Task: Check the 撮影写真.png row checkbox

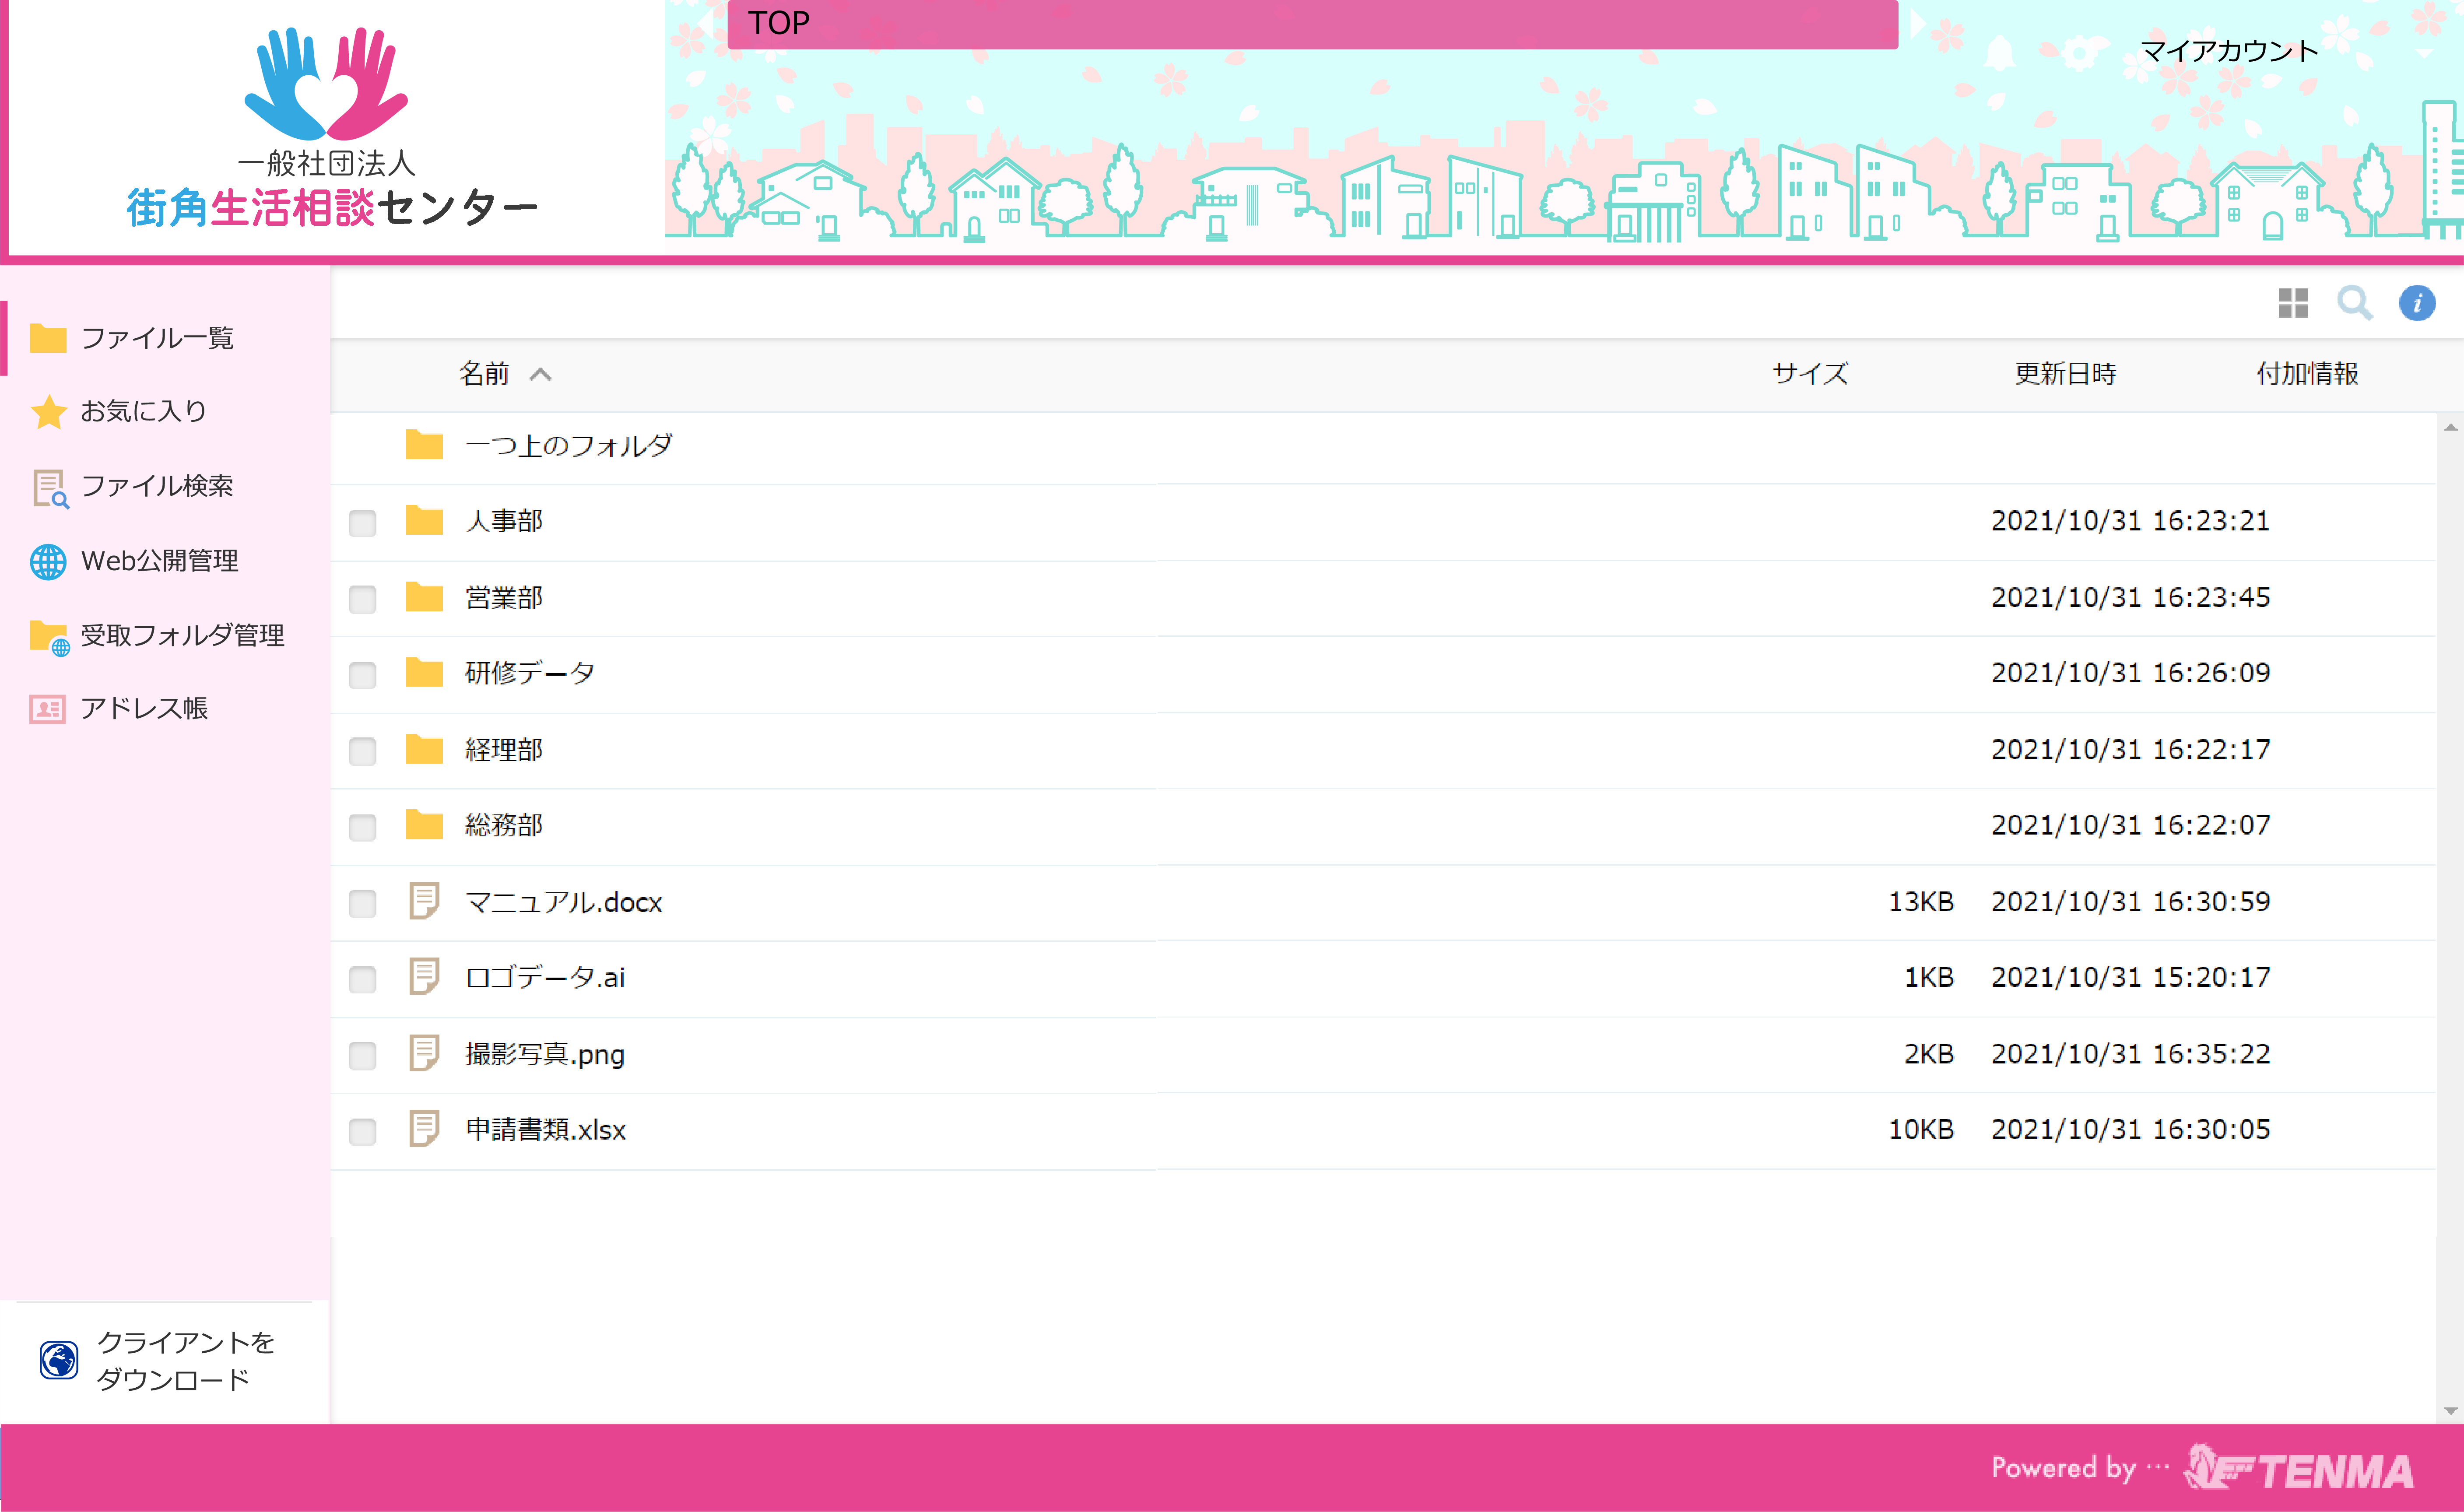Action: pos(362,1055)
